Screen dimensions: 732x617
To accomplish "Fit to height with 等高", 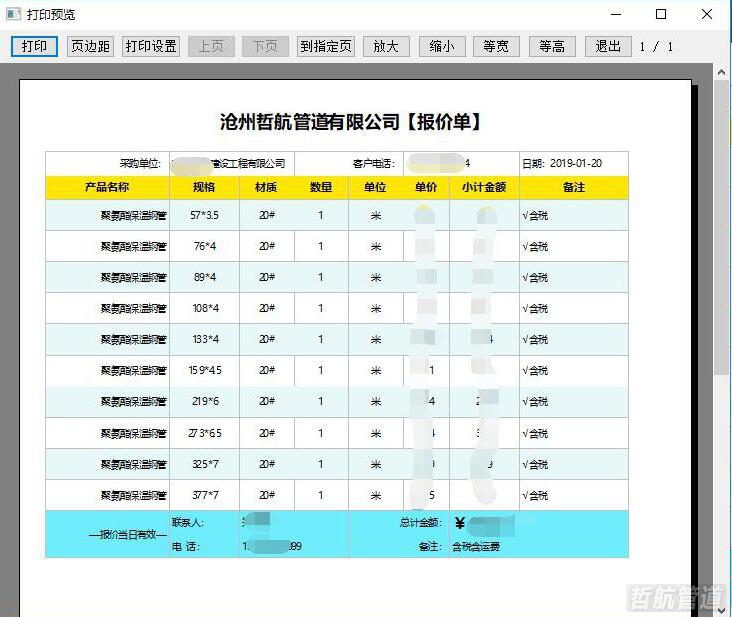I will 552,46.
